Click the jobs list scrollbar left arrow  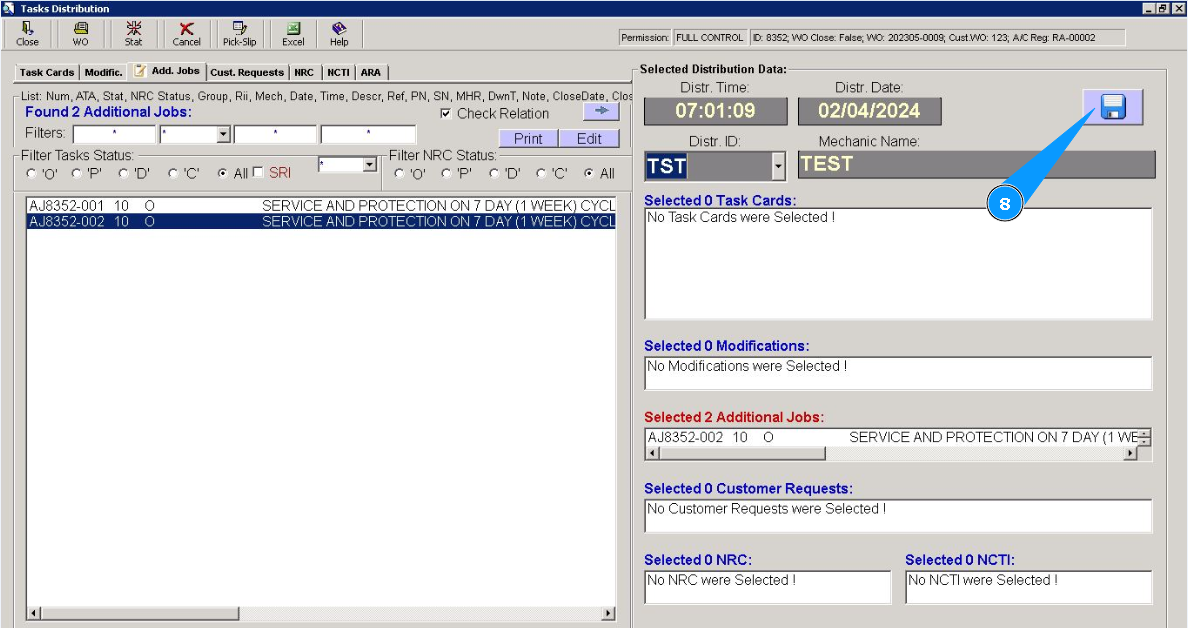coord(33,613)
